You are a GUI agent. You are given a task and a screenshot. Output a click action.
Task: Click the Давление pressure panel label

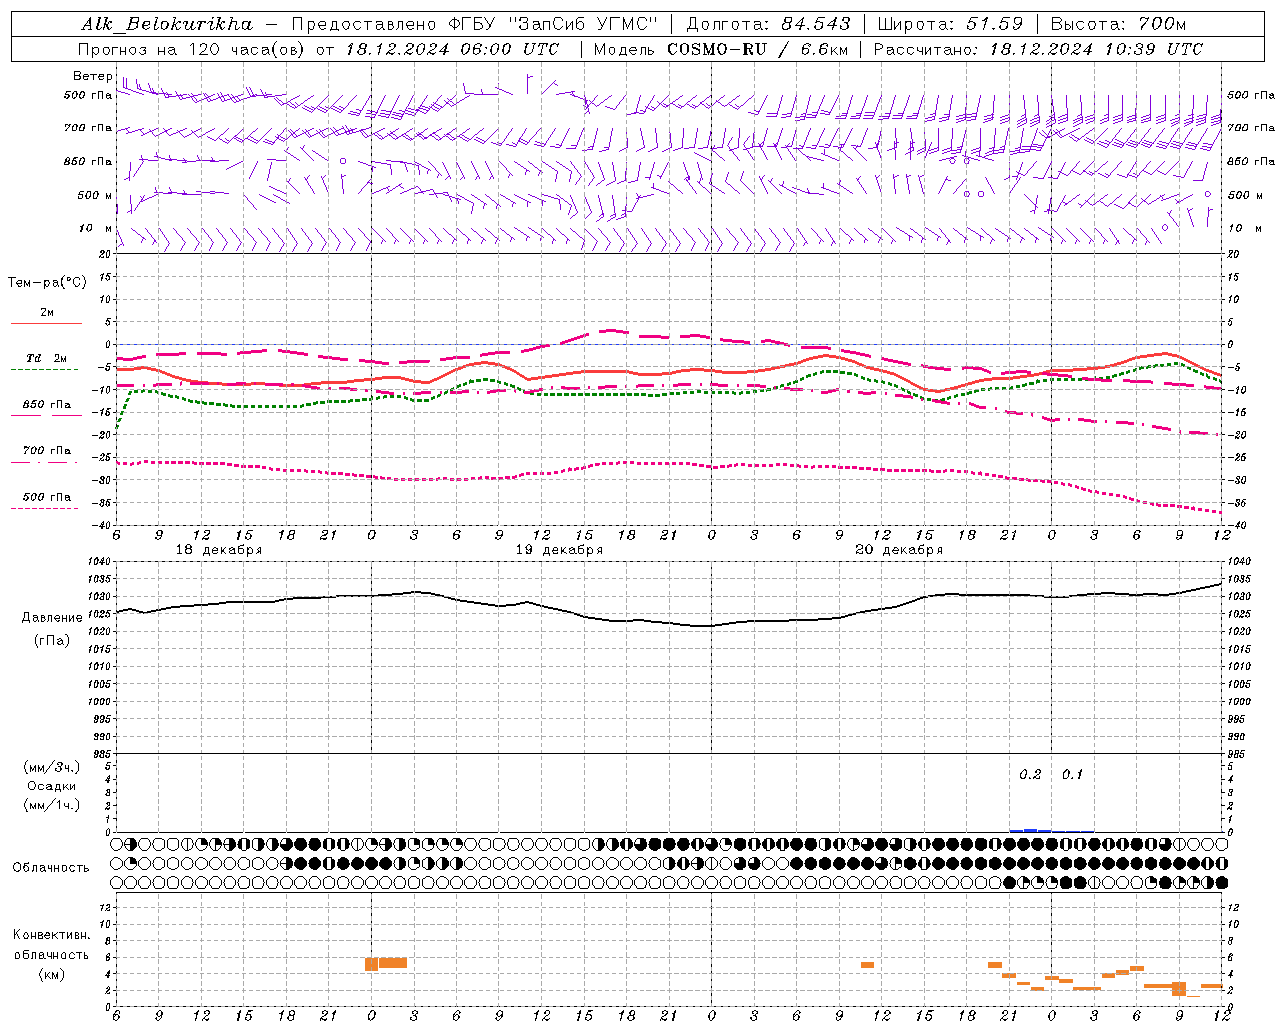[52, 618]
